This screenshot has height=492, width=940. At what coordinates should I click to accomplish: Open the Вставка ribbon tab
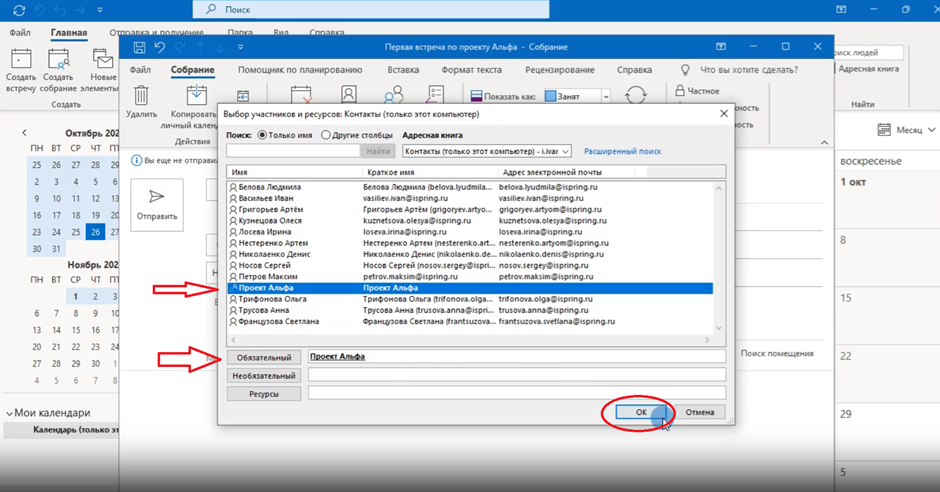tap(403, 70)
